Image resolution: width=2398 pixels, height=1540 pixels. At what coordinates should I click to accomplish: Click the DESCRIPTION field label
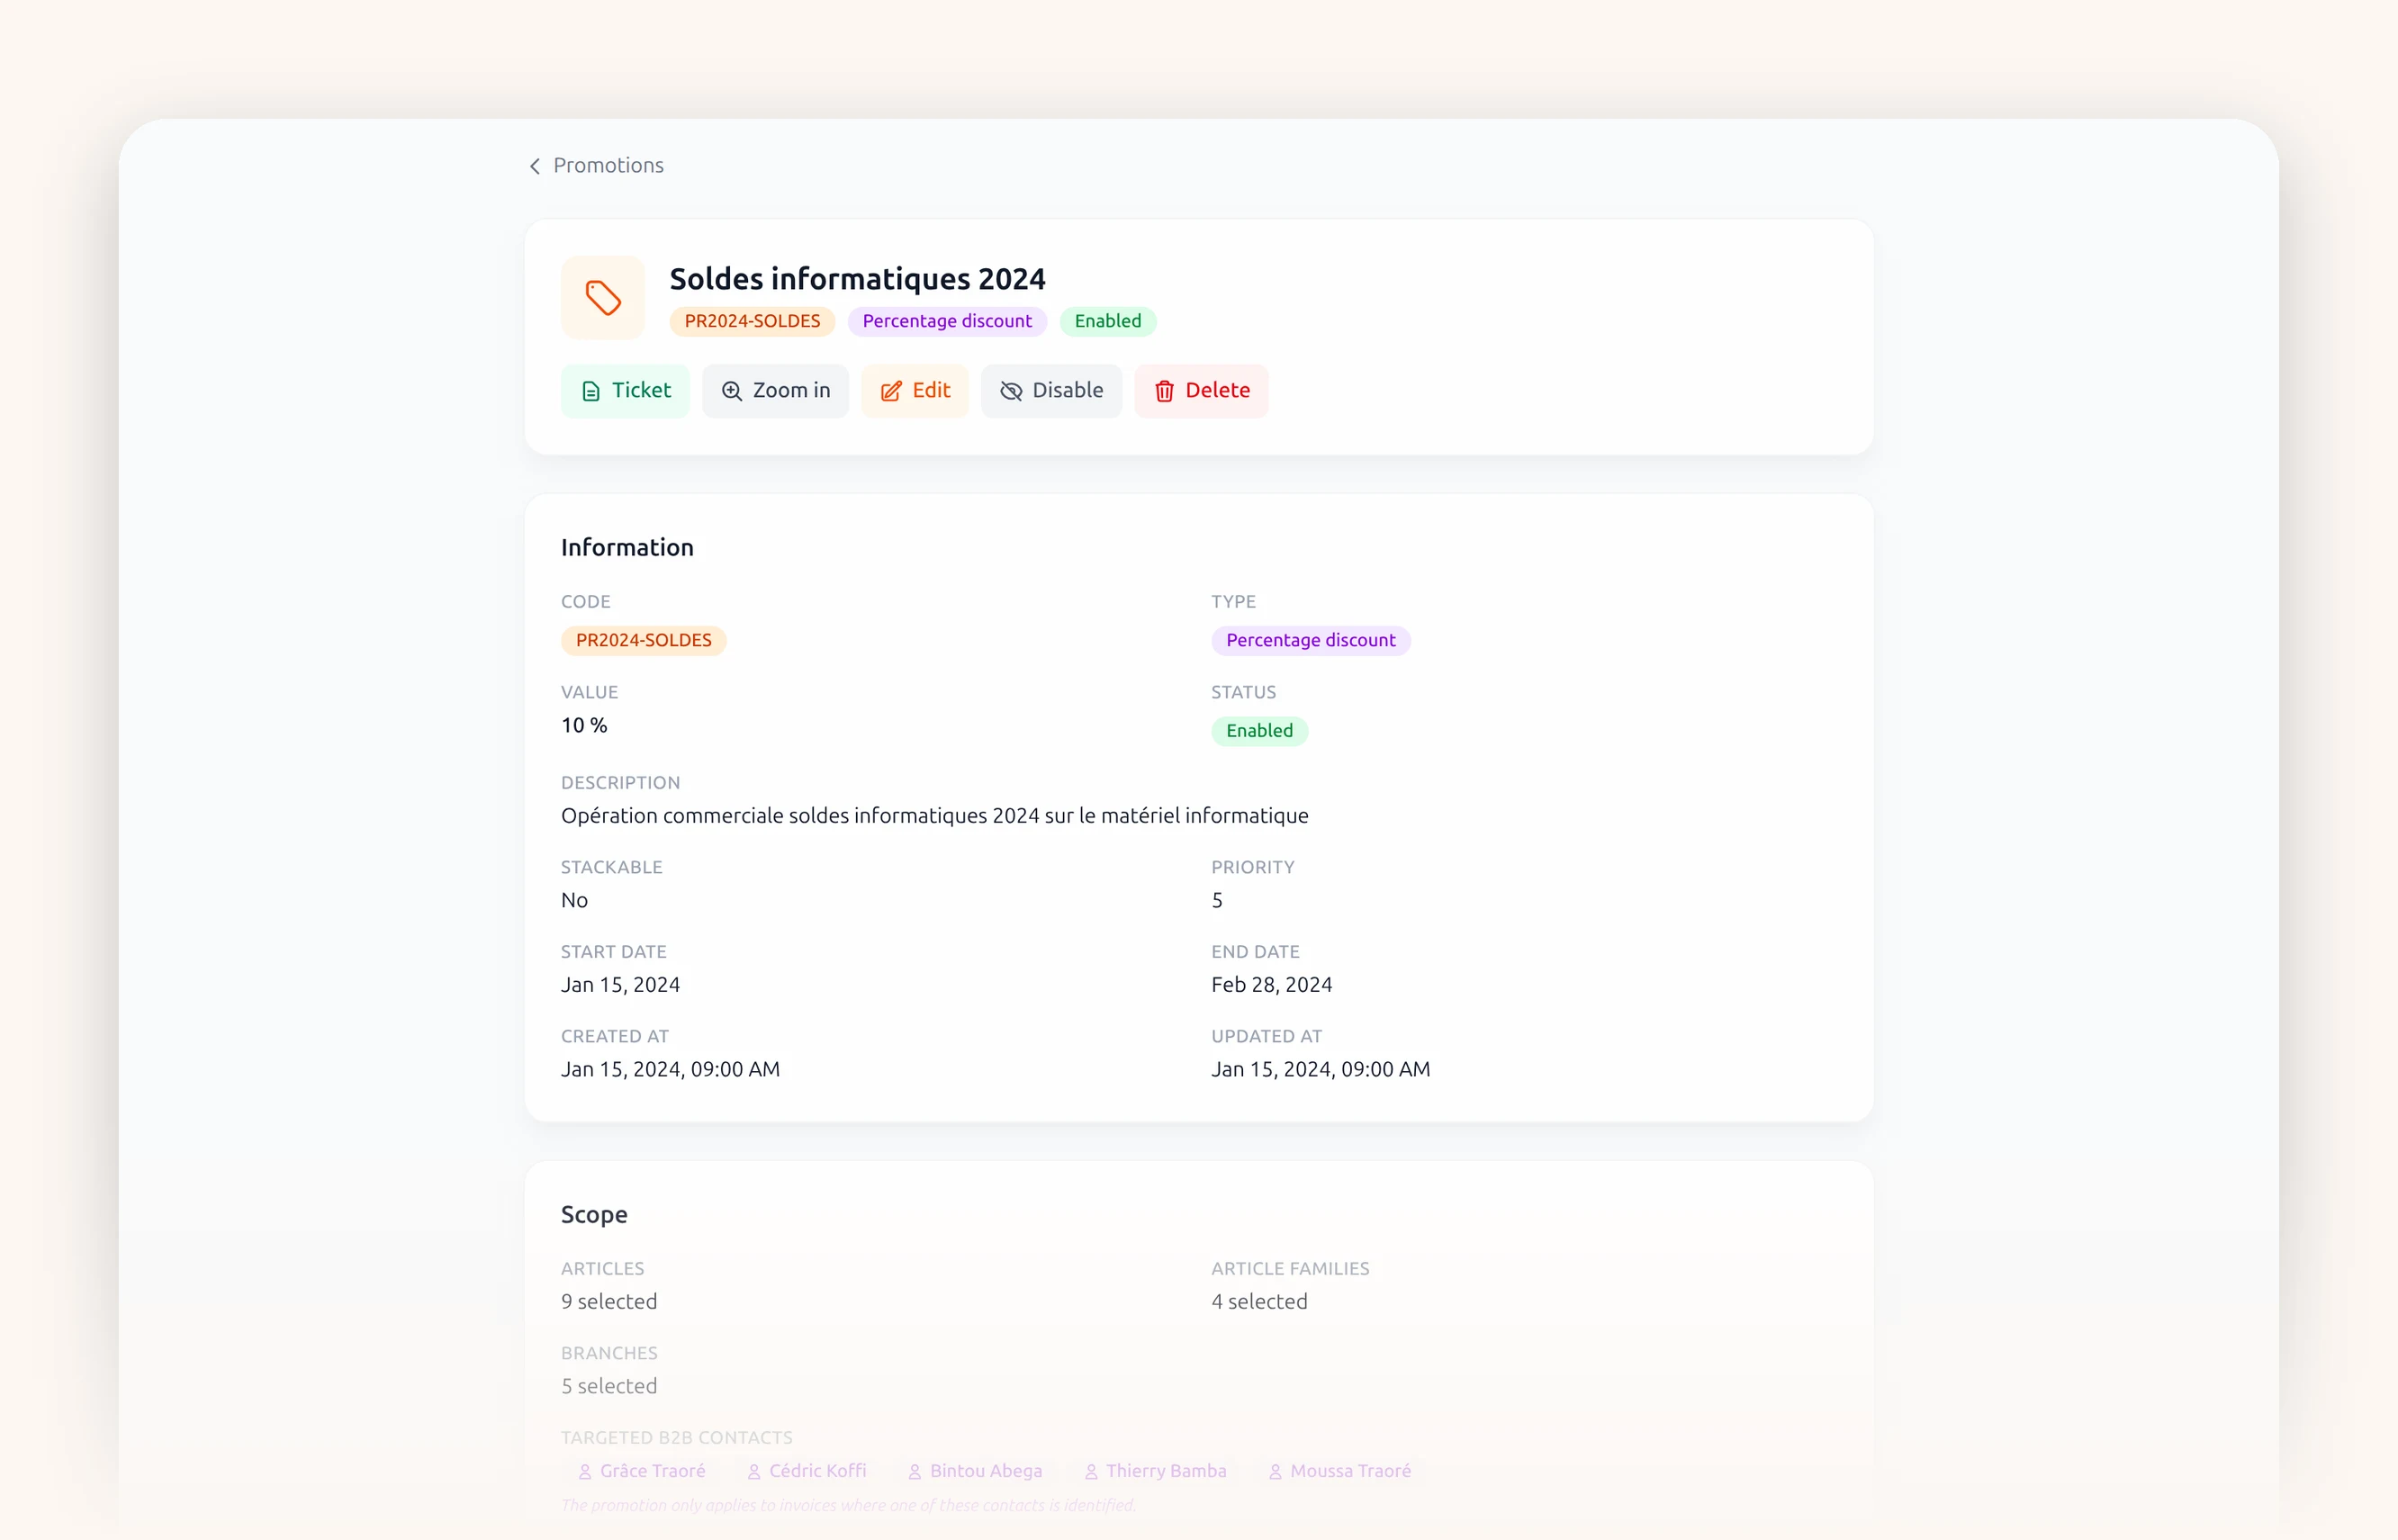(620, 783)
